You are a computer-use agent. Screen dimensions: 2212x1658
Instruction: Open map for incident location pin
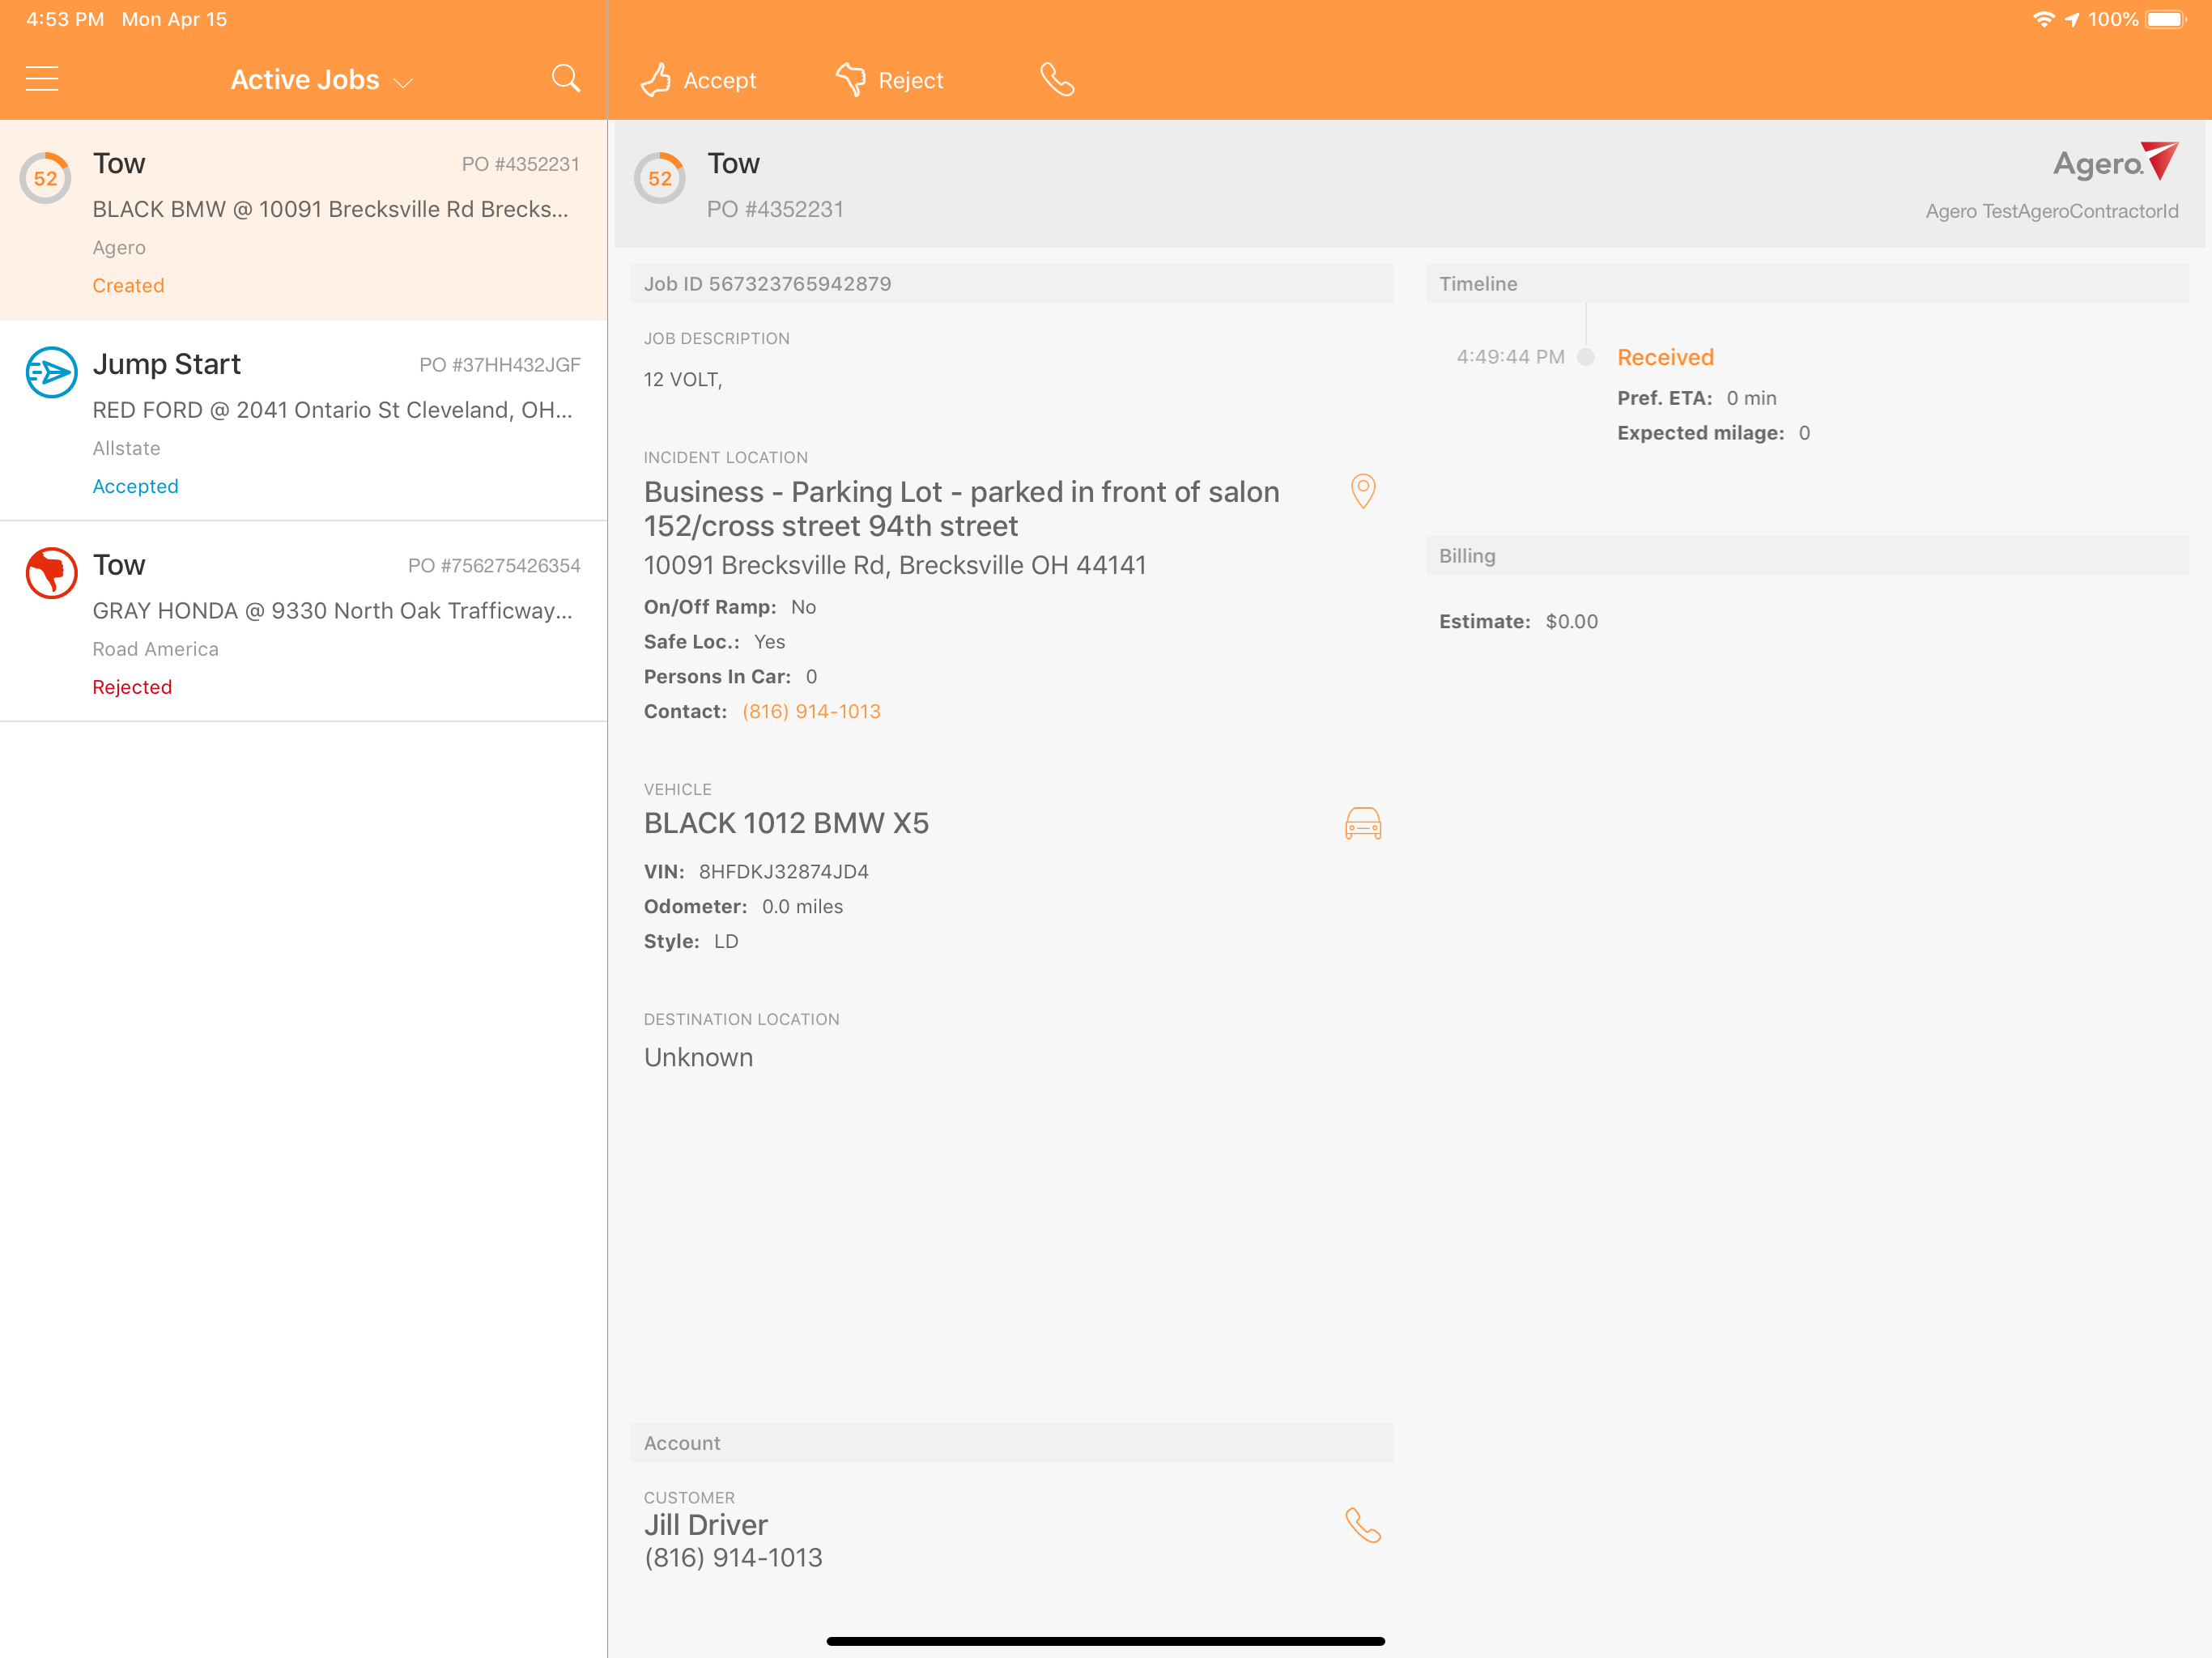tap(1363, 491)
